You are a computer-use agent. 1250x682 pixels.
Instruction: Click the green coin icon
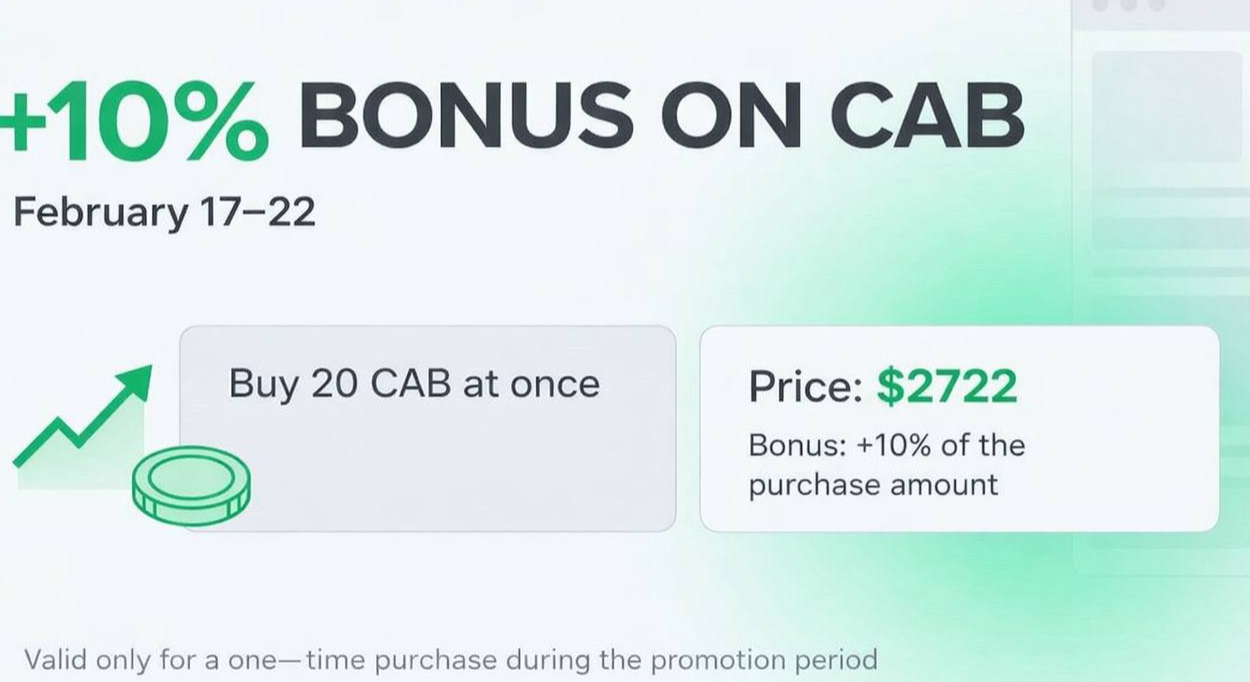(x=191, y=485)
